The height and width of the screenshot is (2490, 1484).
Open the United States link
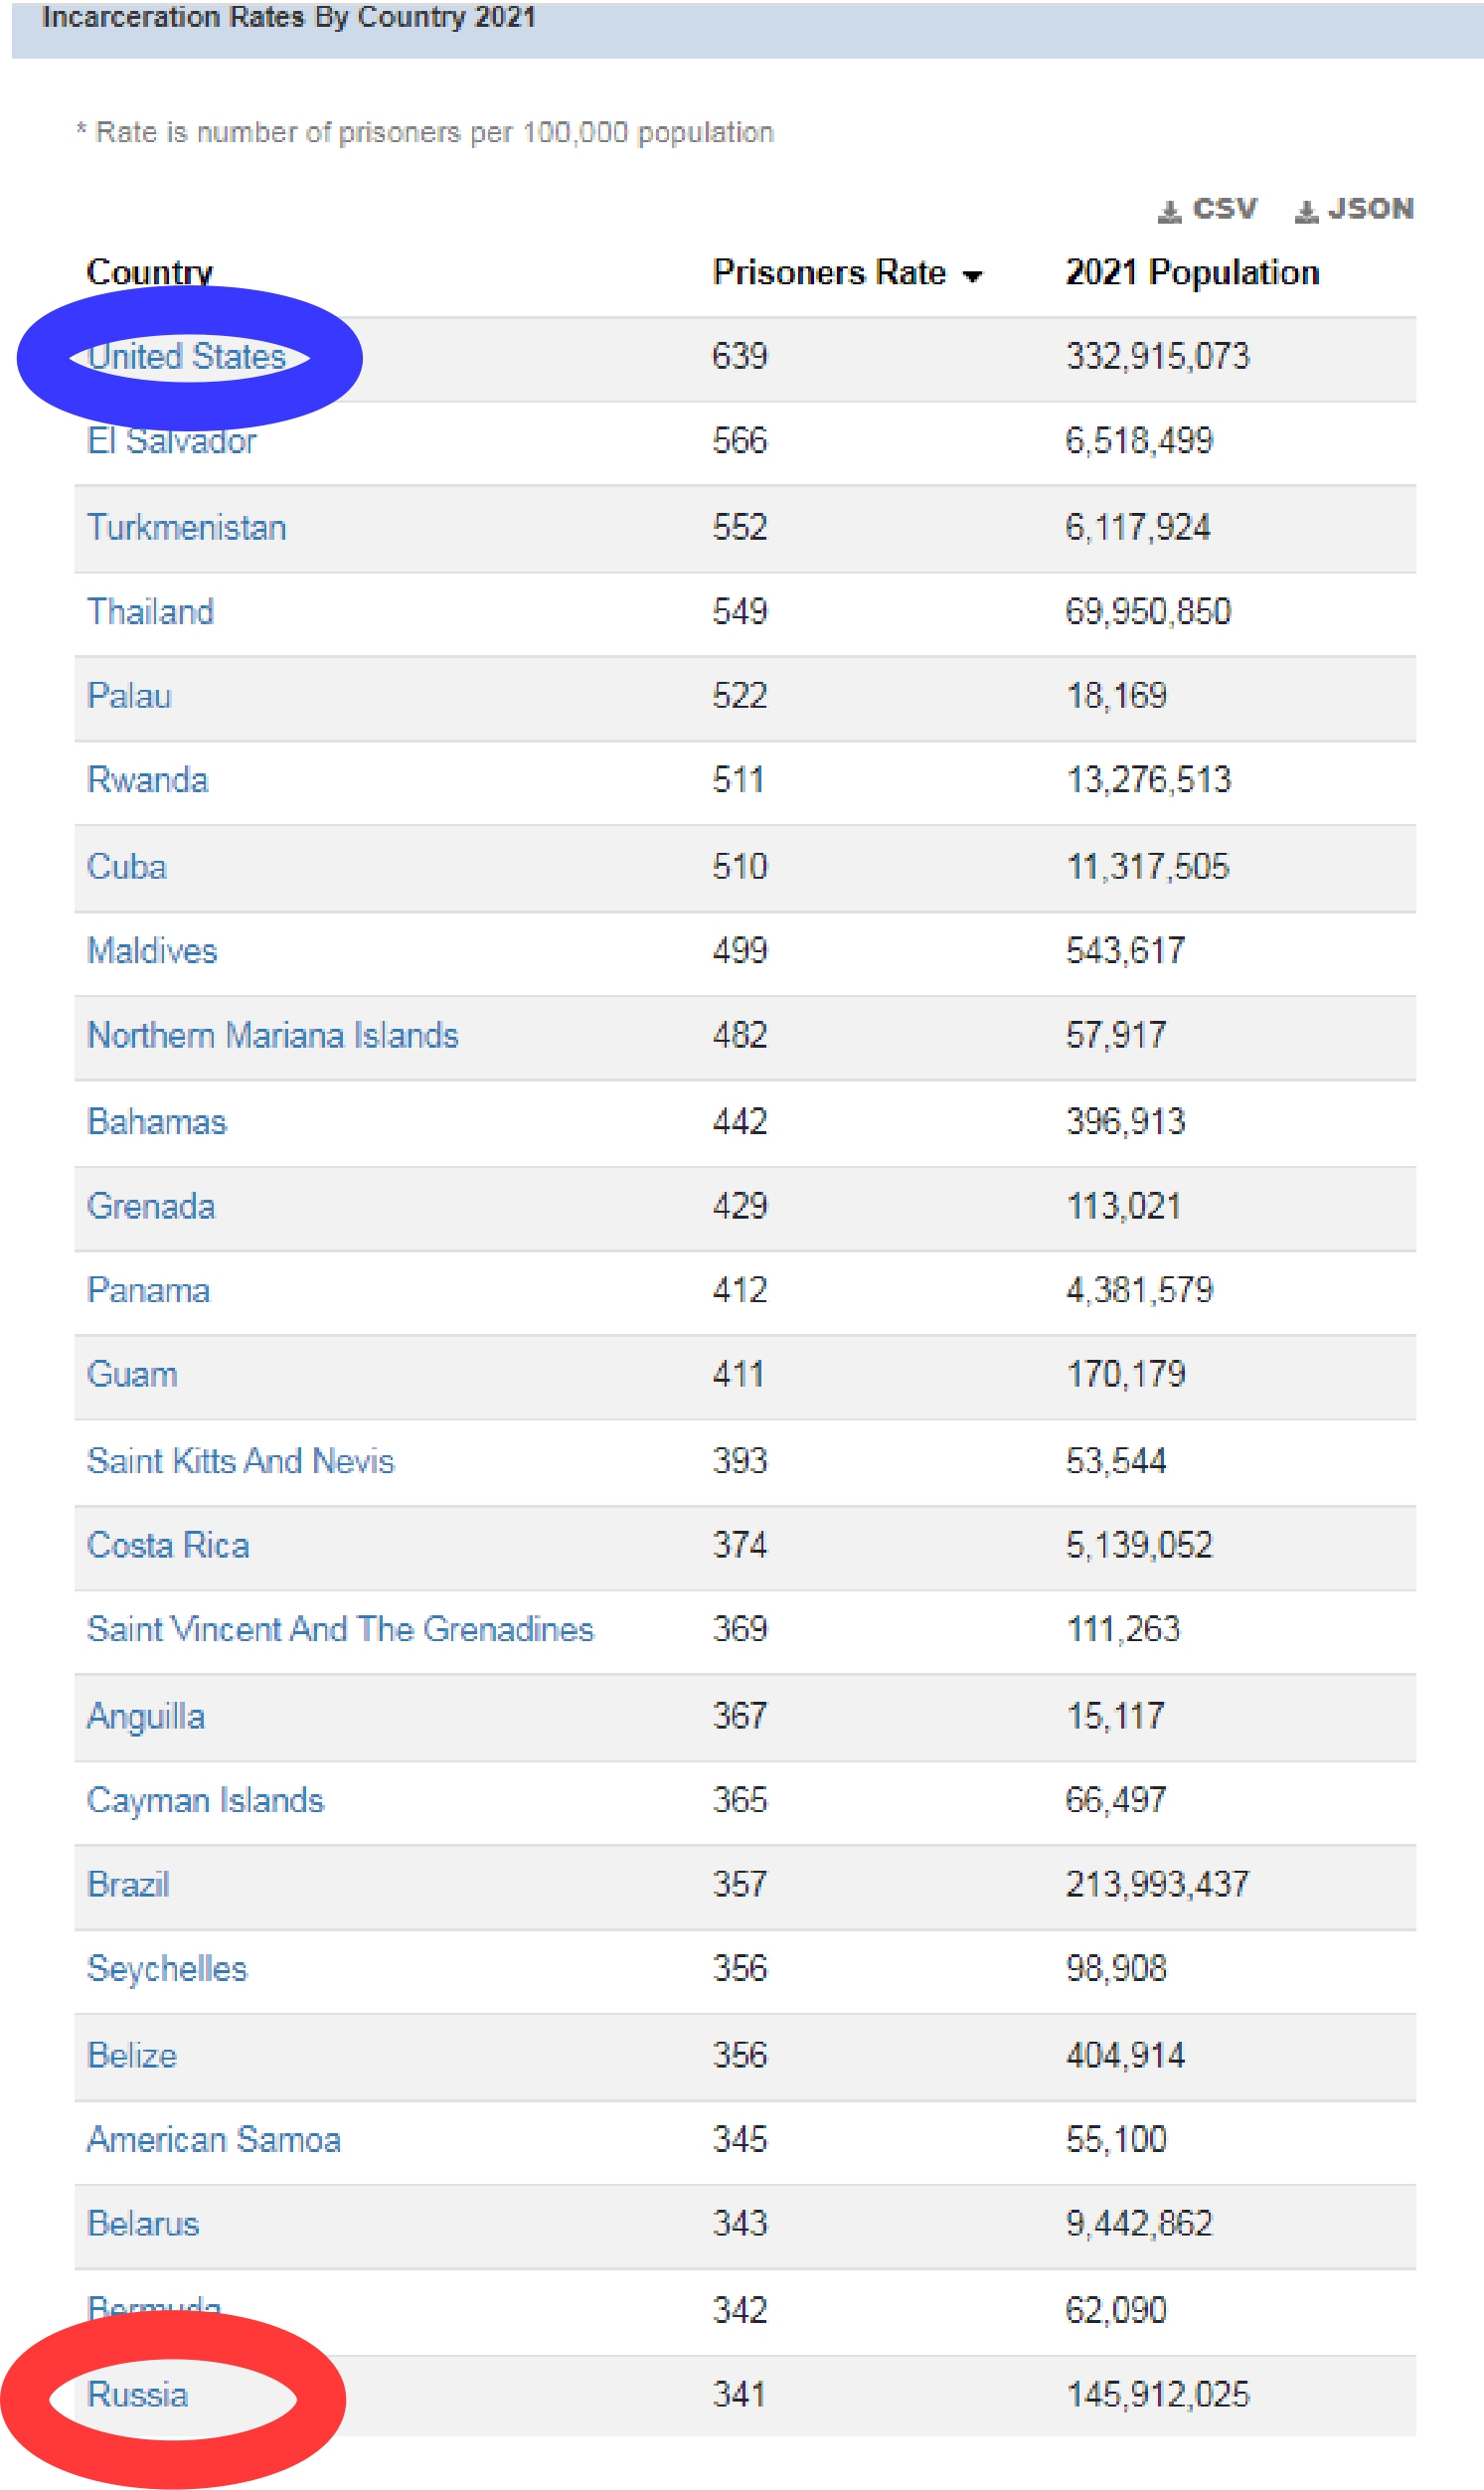(187, 357)
